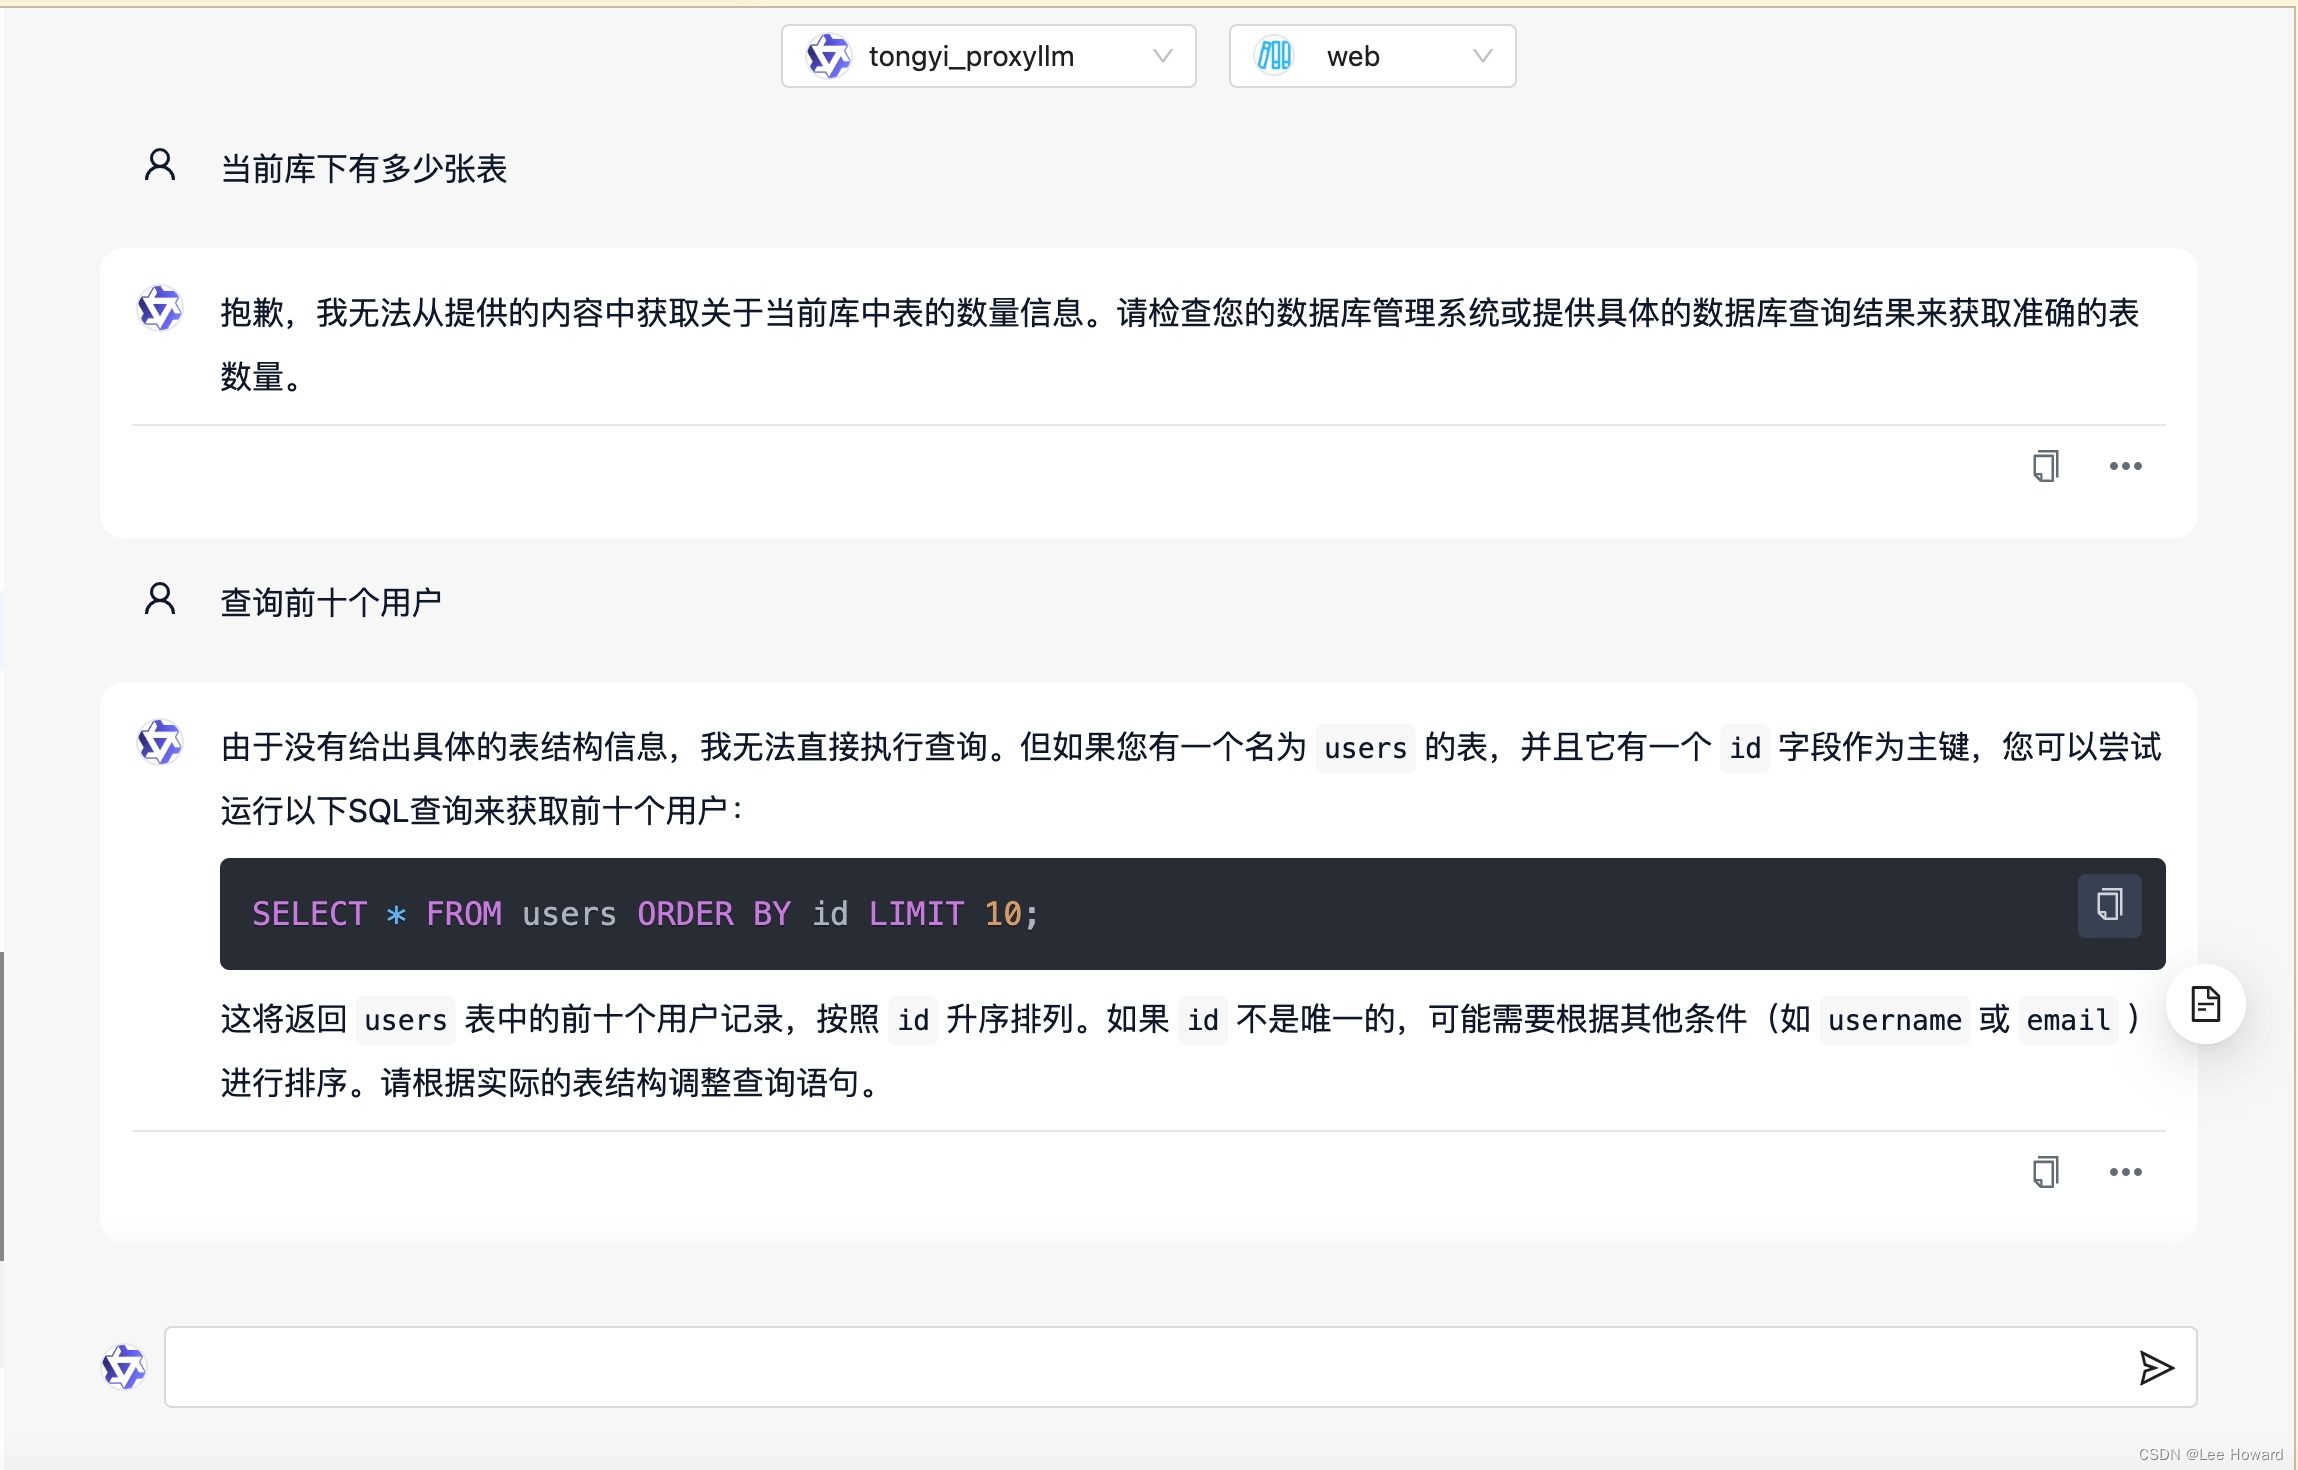
Task: Open more options for first reply
Action: (x=2125, y=466)
